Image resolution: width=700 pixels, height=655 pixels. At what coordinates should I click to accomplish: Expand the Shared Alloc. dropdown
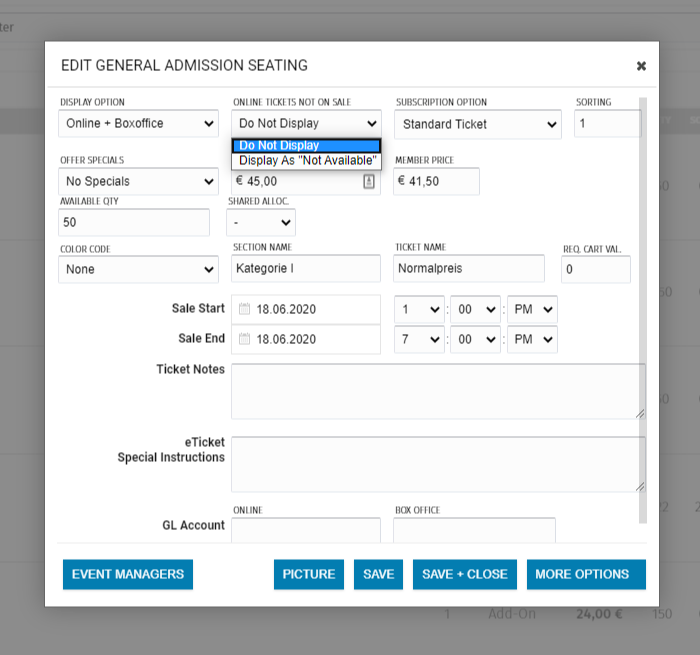(x=260, y=222)
